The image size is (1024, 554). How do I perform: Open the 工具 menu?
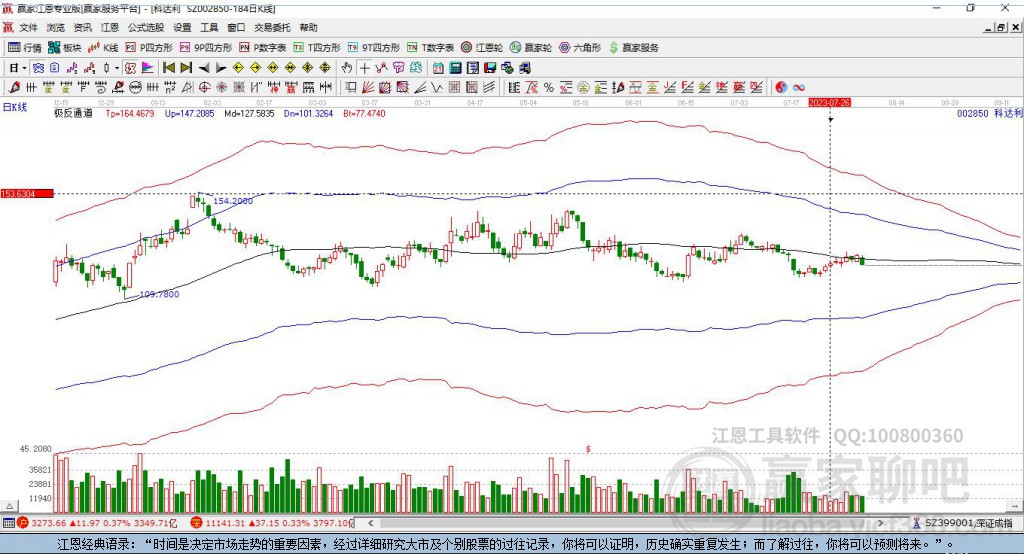pyautogui.click(x=209, y=27)
